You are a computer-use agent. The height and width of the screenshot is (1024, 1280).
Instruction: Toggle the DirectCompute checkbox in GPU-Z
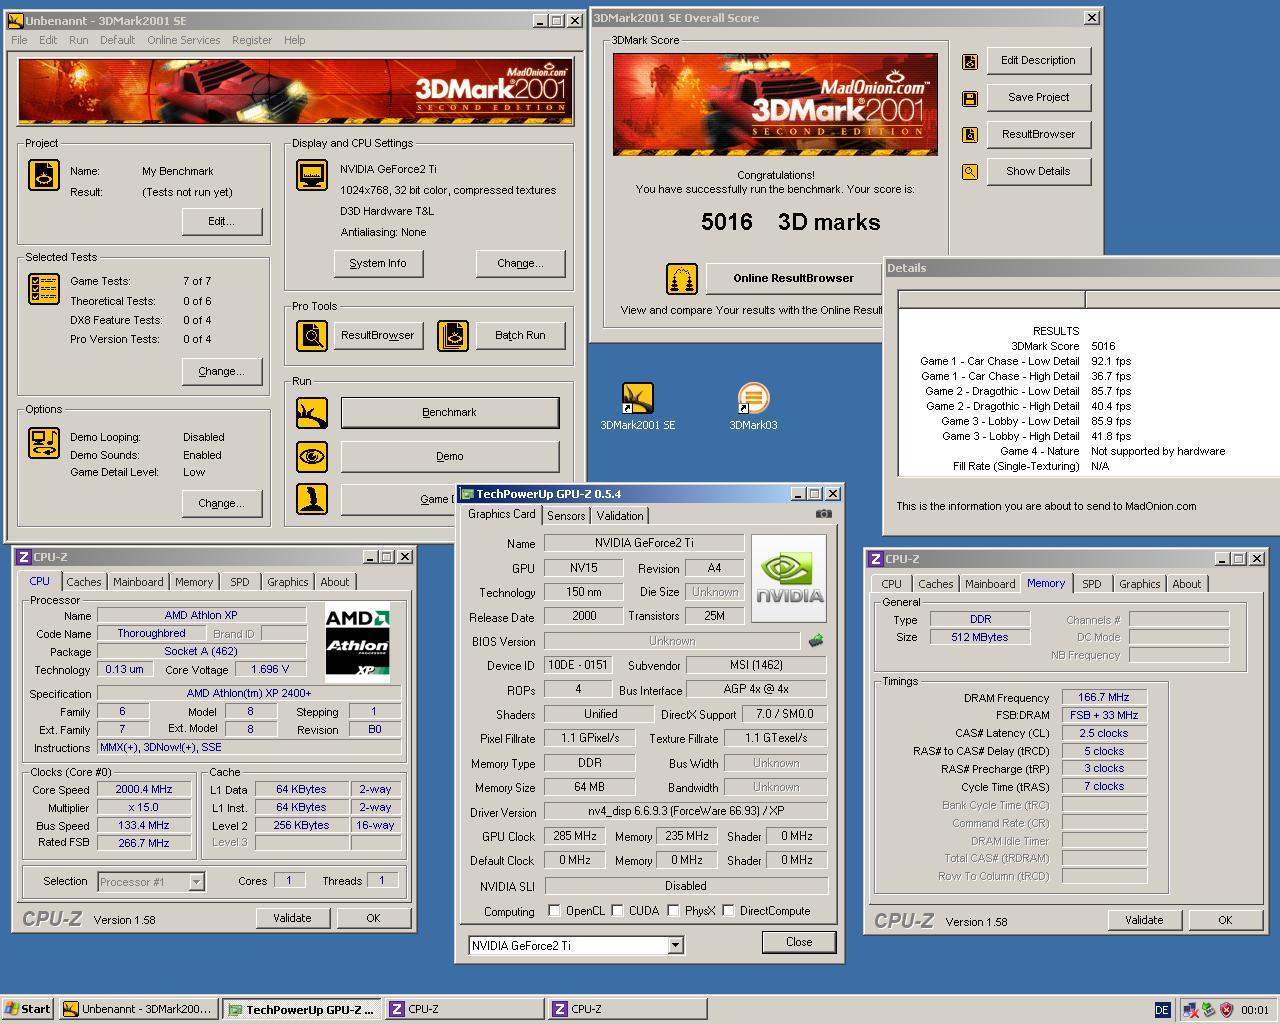728,910
